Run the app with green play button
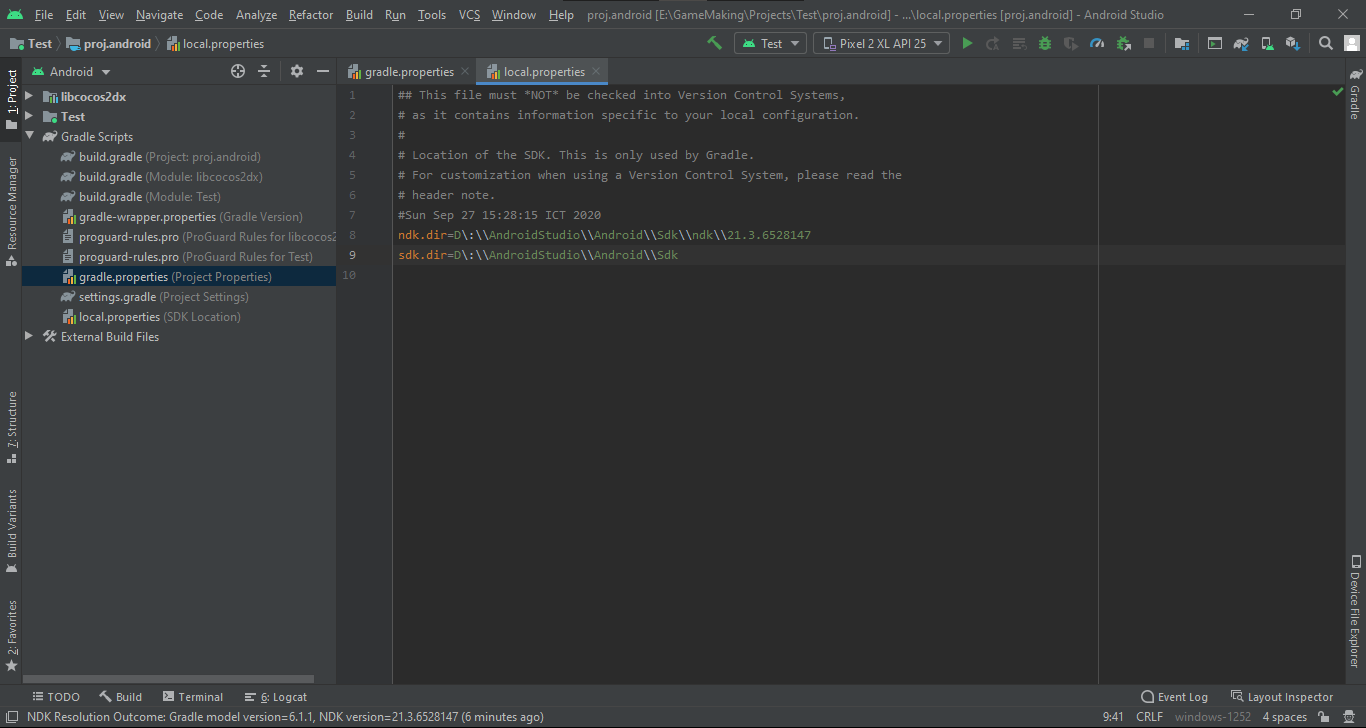The height and width of the screenshot is (728, 1366). pyautogui.click(x=967, y=43)
